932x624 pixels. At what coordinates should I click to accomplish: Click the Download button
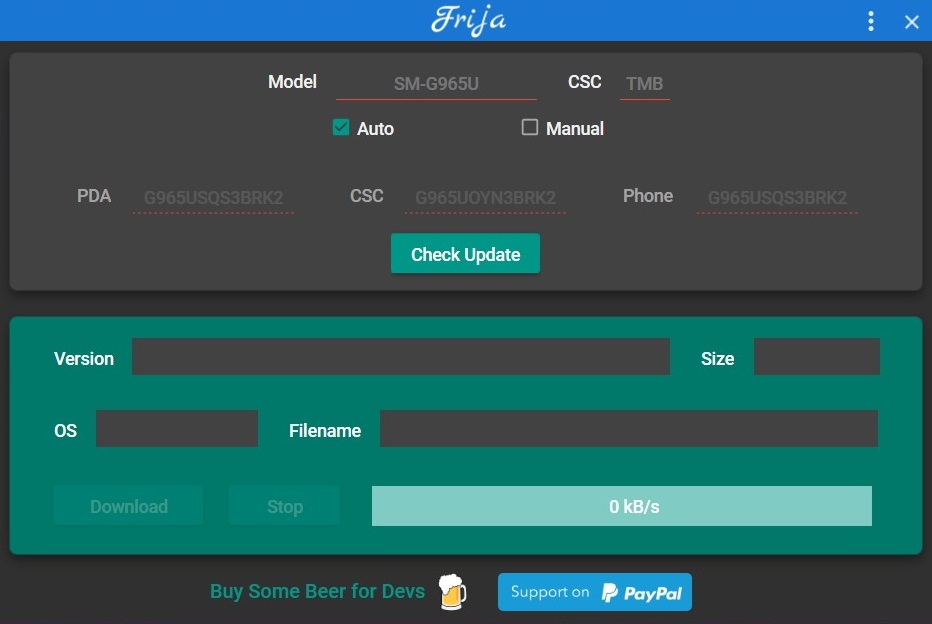129,506
